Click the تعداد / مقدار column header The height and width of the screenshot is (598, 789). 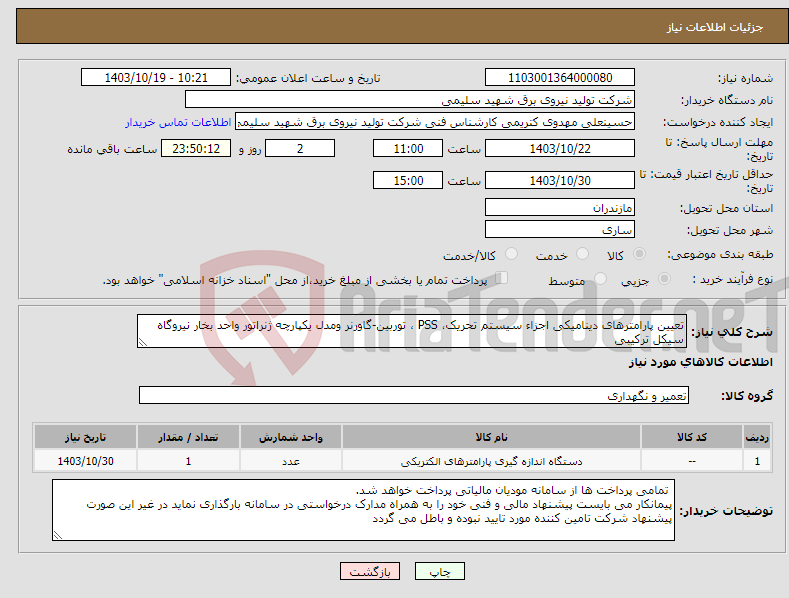188,437
